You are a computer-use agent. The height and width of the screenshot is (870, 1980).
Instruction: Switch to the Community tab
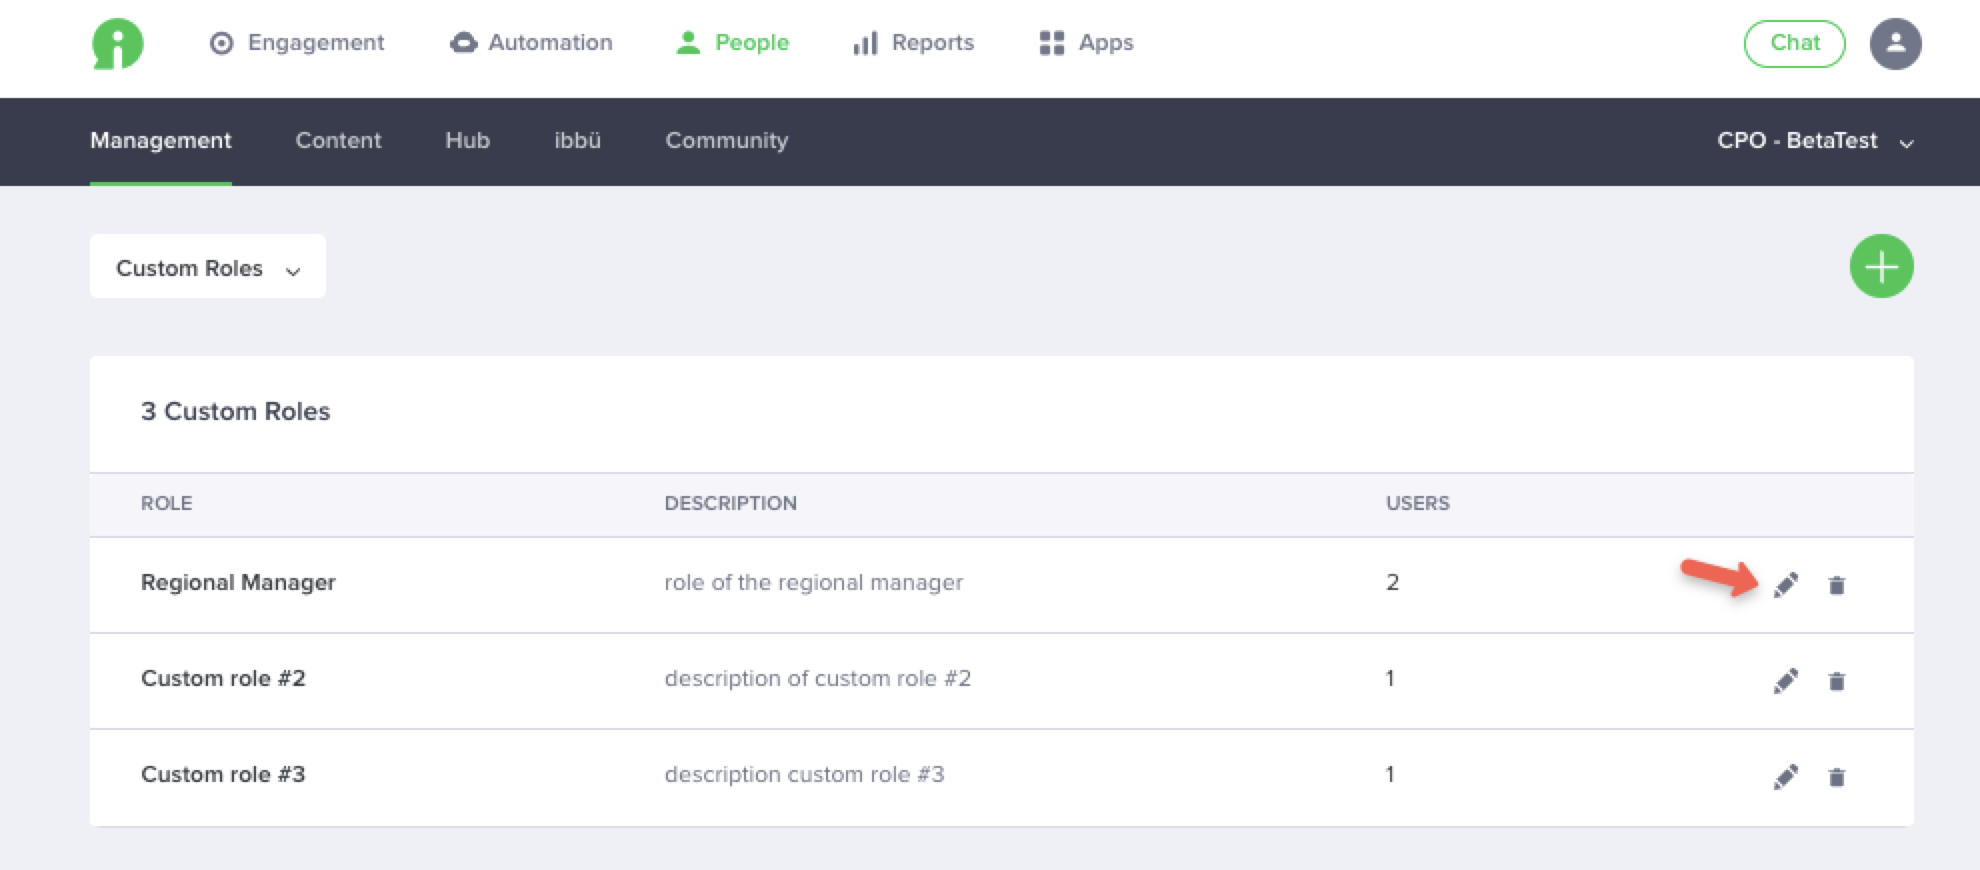coord(727,141)
